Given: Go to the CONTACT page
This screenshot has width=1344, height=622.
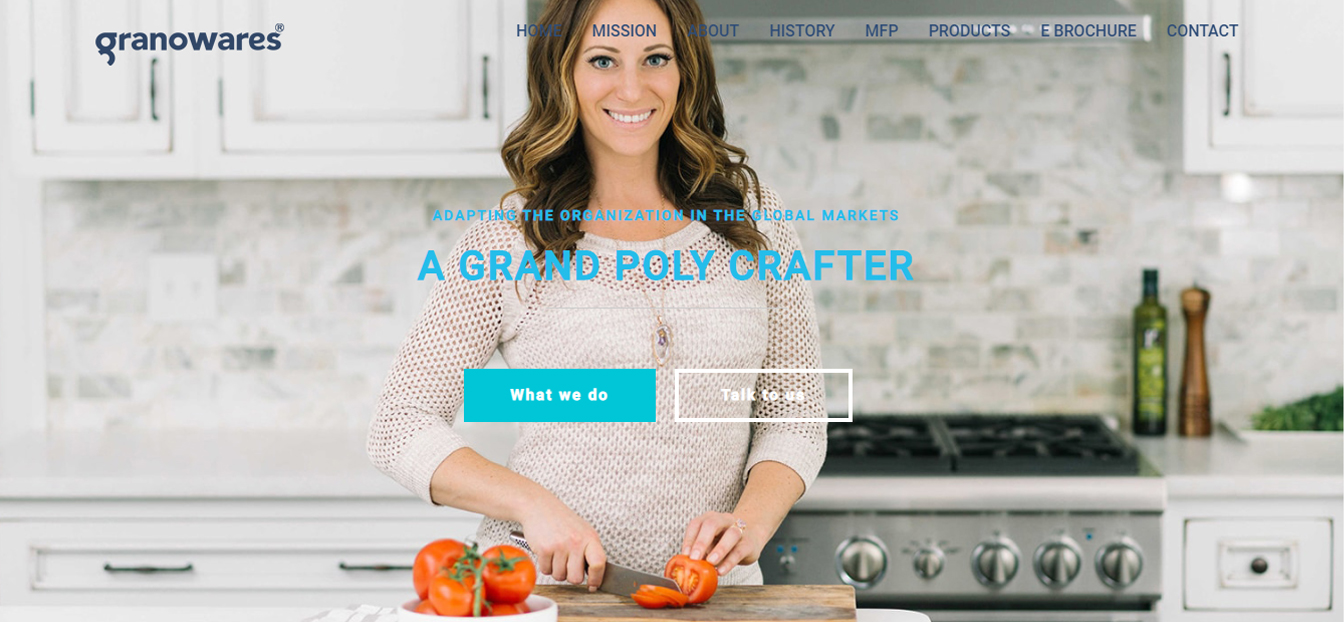Looking at the screenshot, I should pyautogui.click(x=1202, y=31).
